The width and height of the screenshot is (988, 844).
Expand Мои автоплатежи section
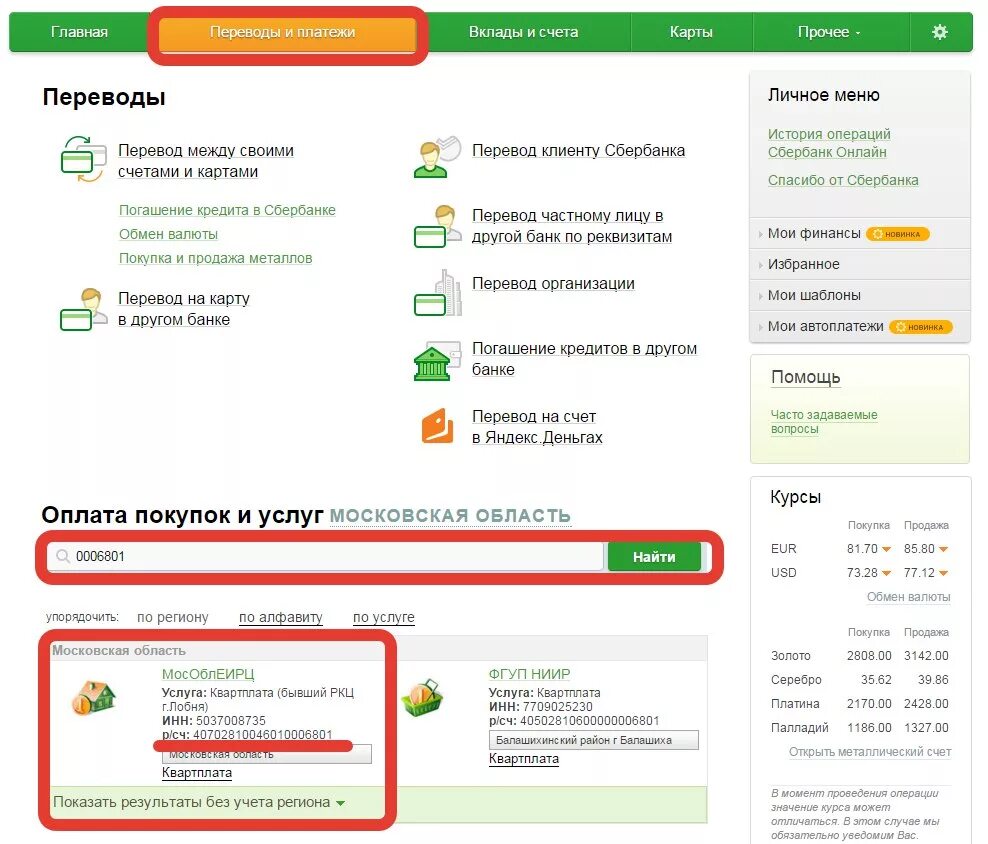825,326
